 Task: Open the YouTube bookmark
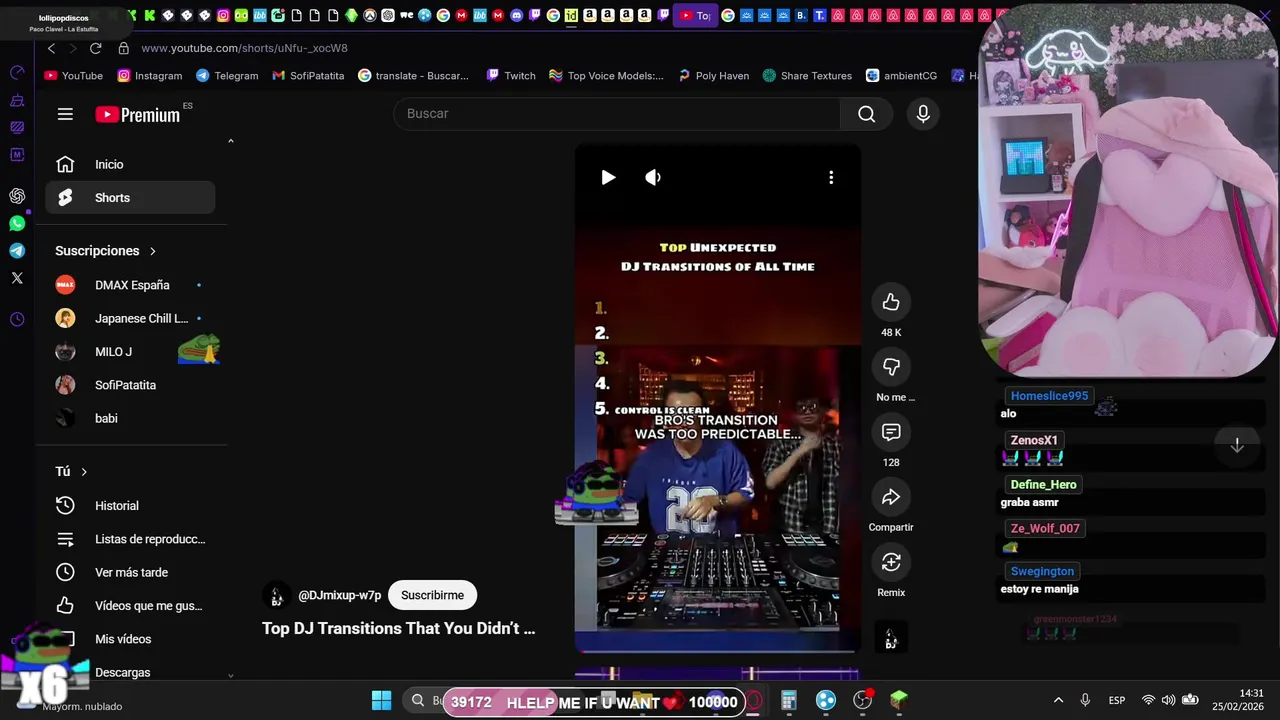[73, 76]
